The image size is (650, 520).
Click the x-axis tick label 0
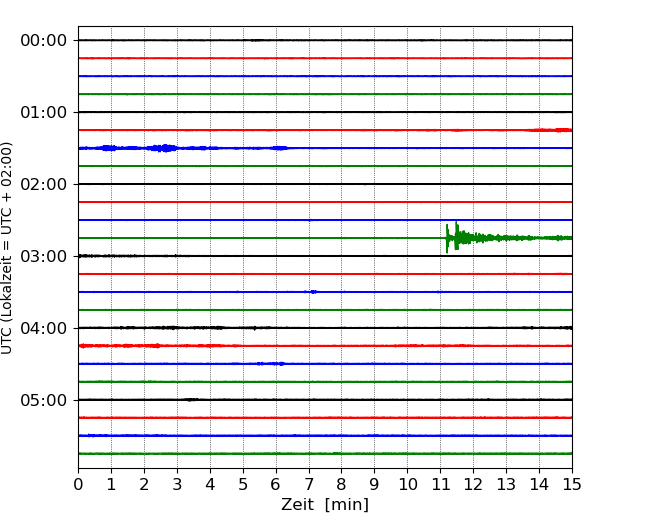(78, 484)
